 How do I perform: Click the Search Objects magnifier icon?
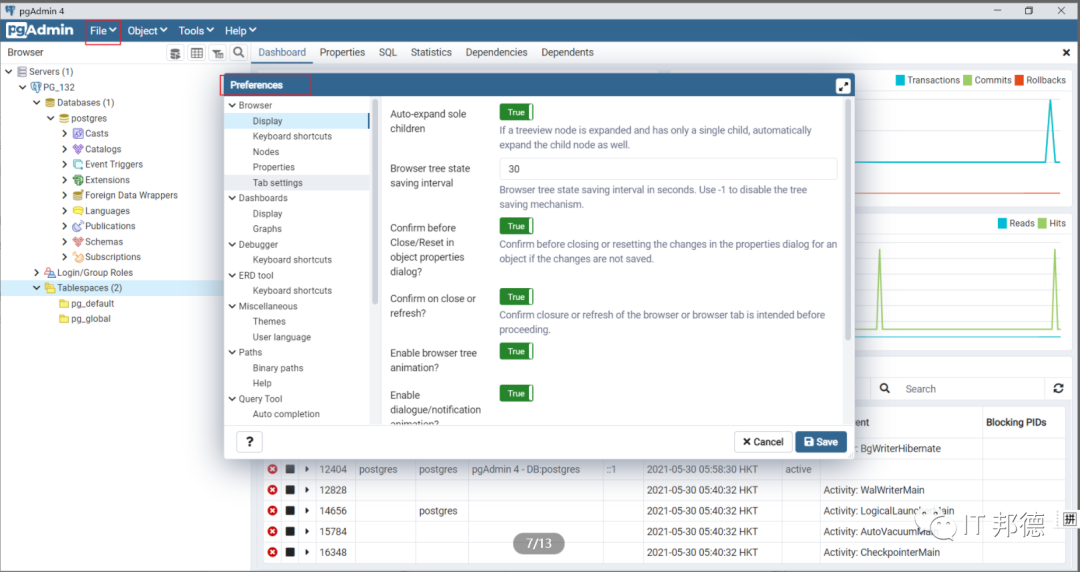238,52
